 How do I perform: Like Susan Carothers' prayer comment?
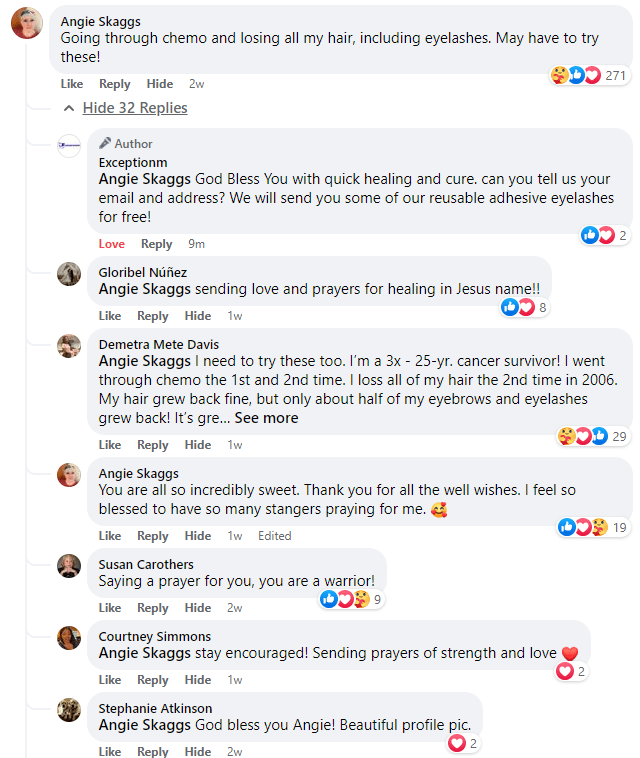[x=110, y=608]
